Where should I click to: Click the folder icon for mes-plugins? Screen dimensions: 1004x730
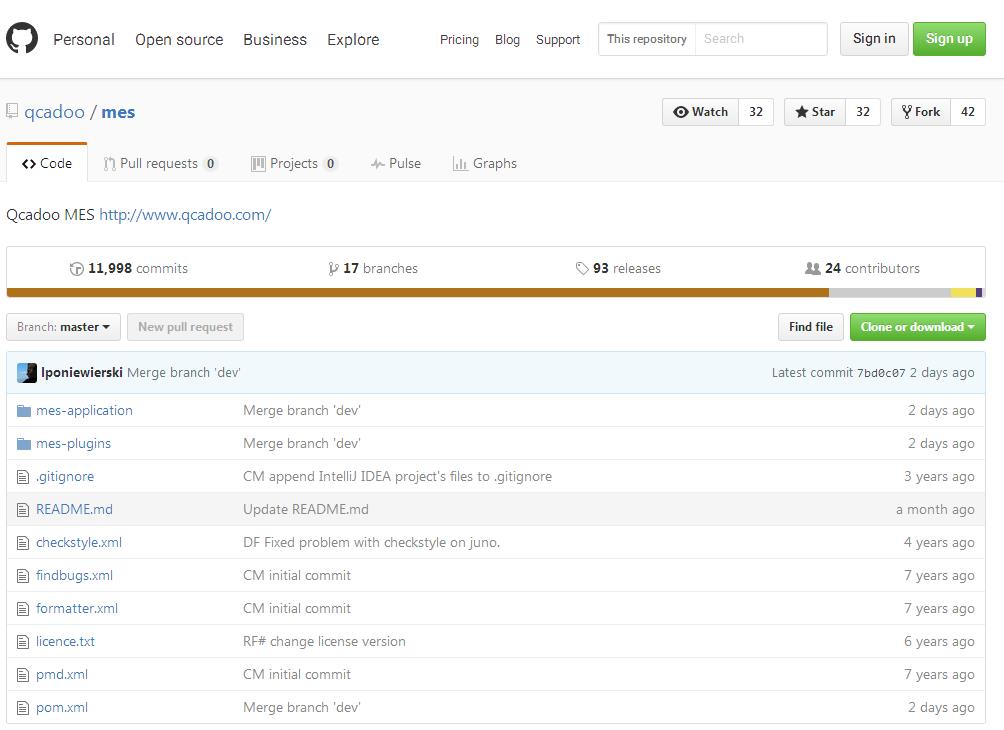[x=24, y=444]
